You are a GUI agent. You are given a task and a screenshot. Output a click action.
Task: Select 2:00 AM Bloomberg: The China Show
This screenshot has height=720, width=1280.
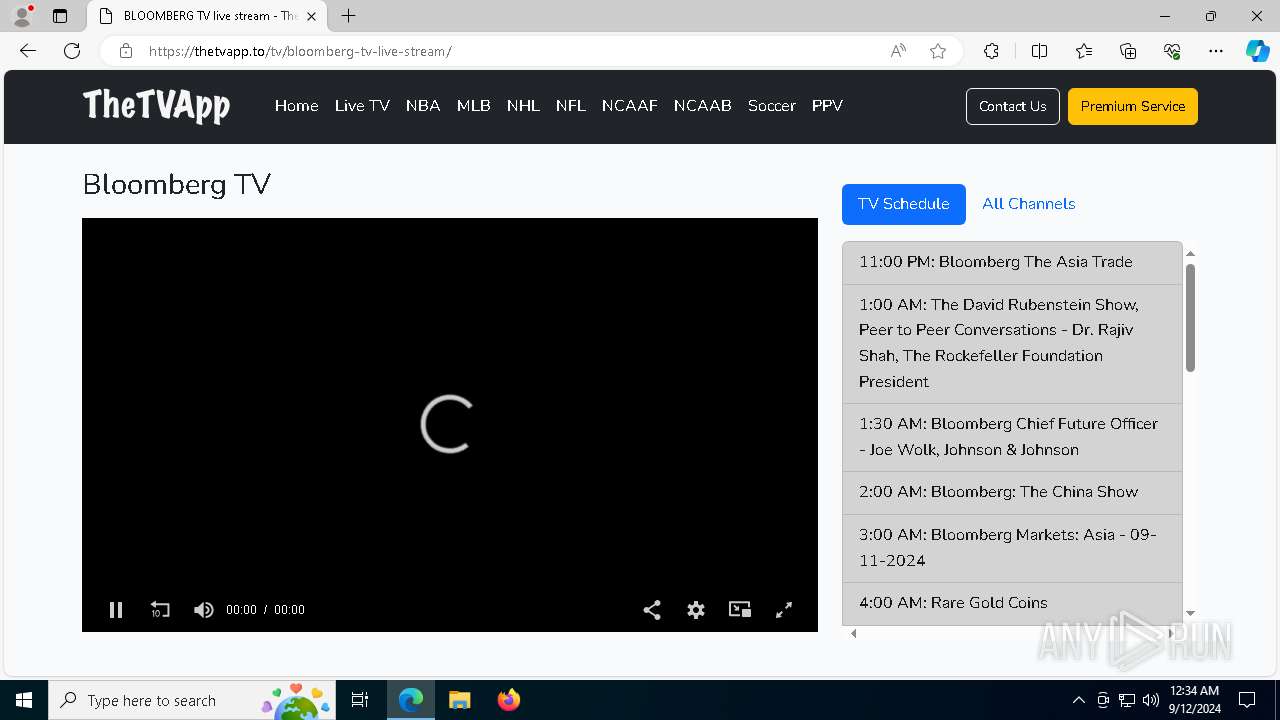tap(1012, 492)
